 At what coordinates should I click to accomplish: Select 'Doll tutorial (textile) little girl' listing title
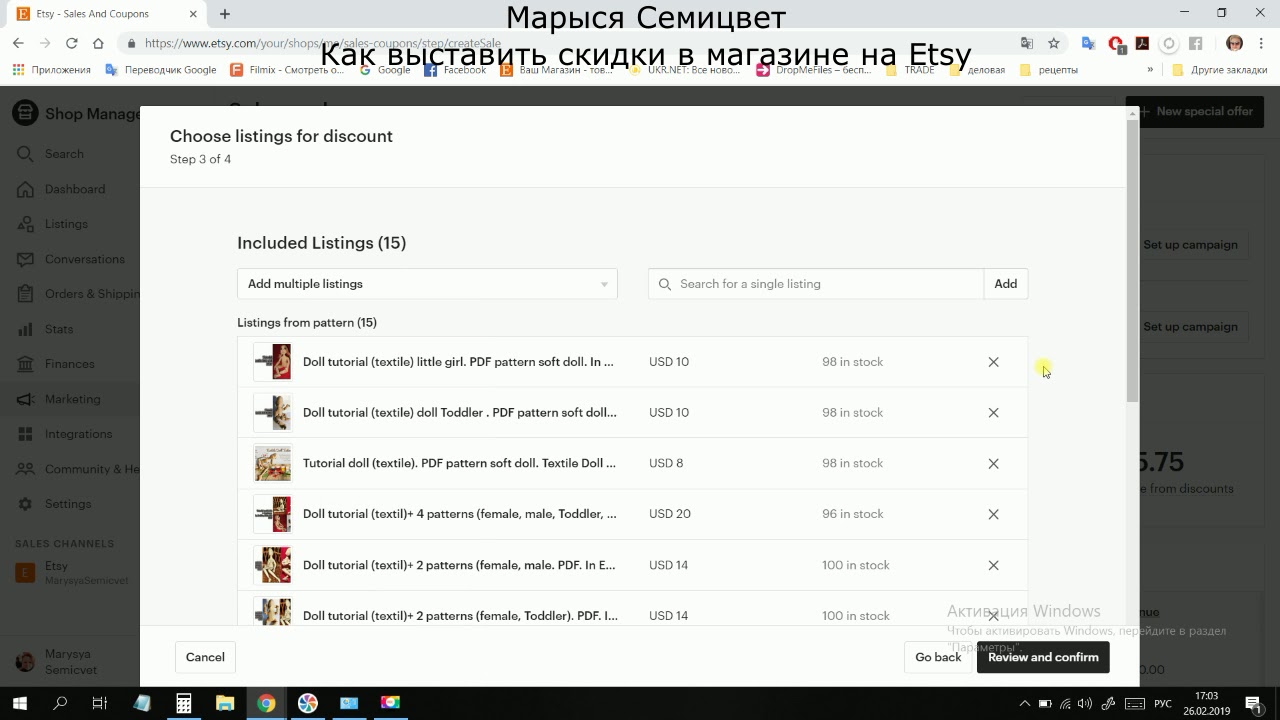tap(458, 362)
